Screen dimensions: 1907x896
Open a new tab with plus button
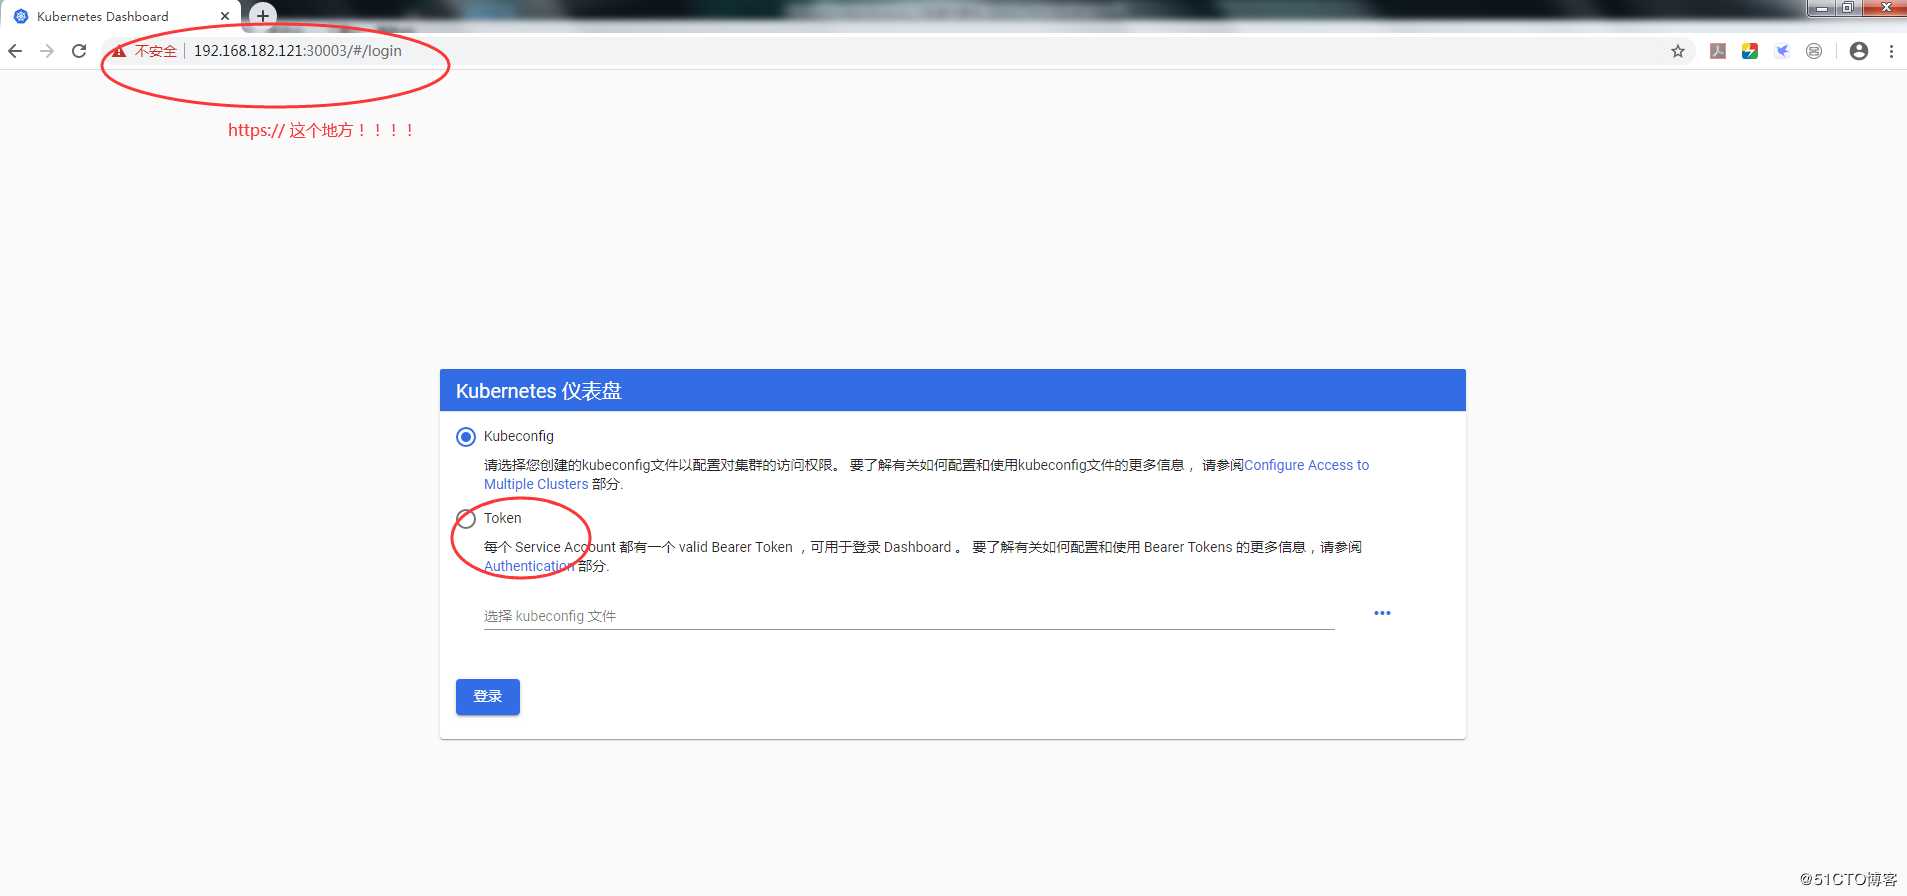263,16
